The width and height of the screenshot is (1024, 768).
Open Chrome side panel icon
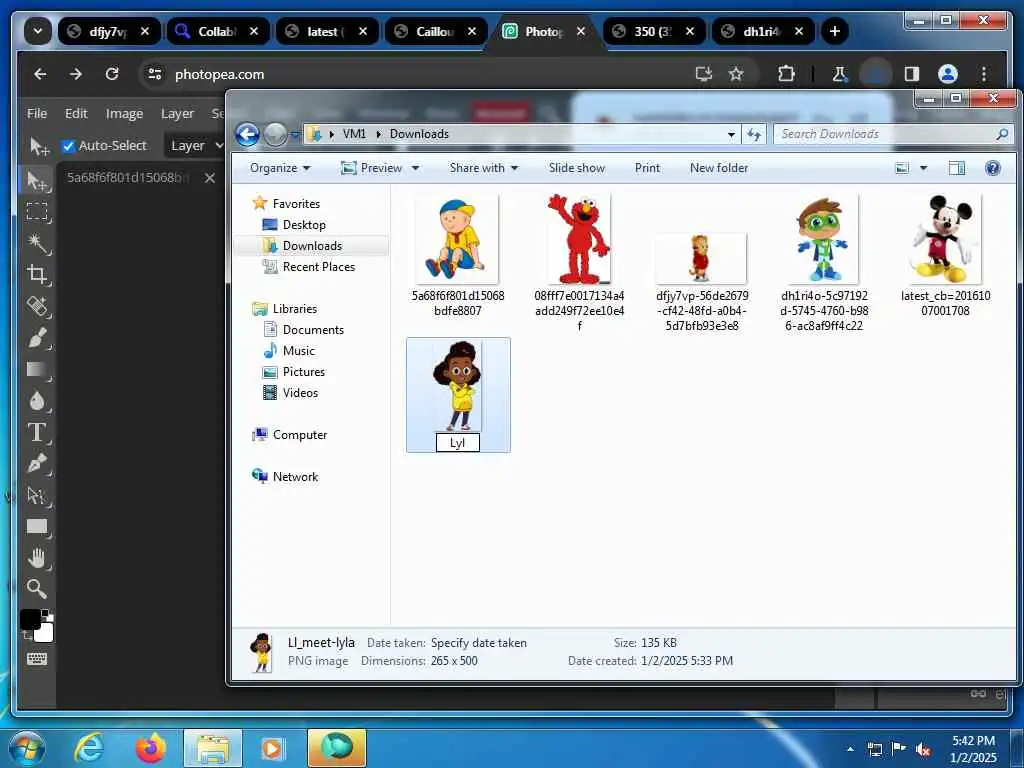(x=912, y=74)
